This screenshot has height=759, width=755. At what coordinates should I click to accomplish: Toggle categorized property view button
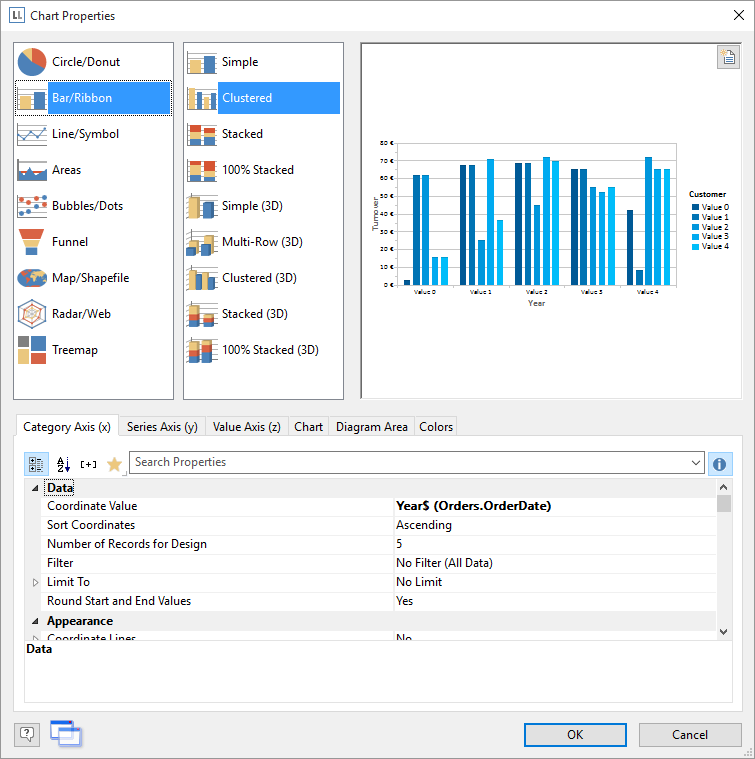tap(36, 463)
